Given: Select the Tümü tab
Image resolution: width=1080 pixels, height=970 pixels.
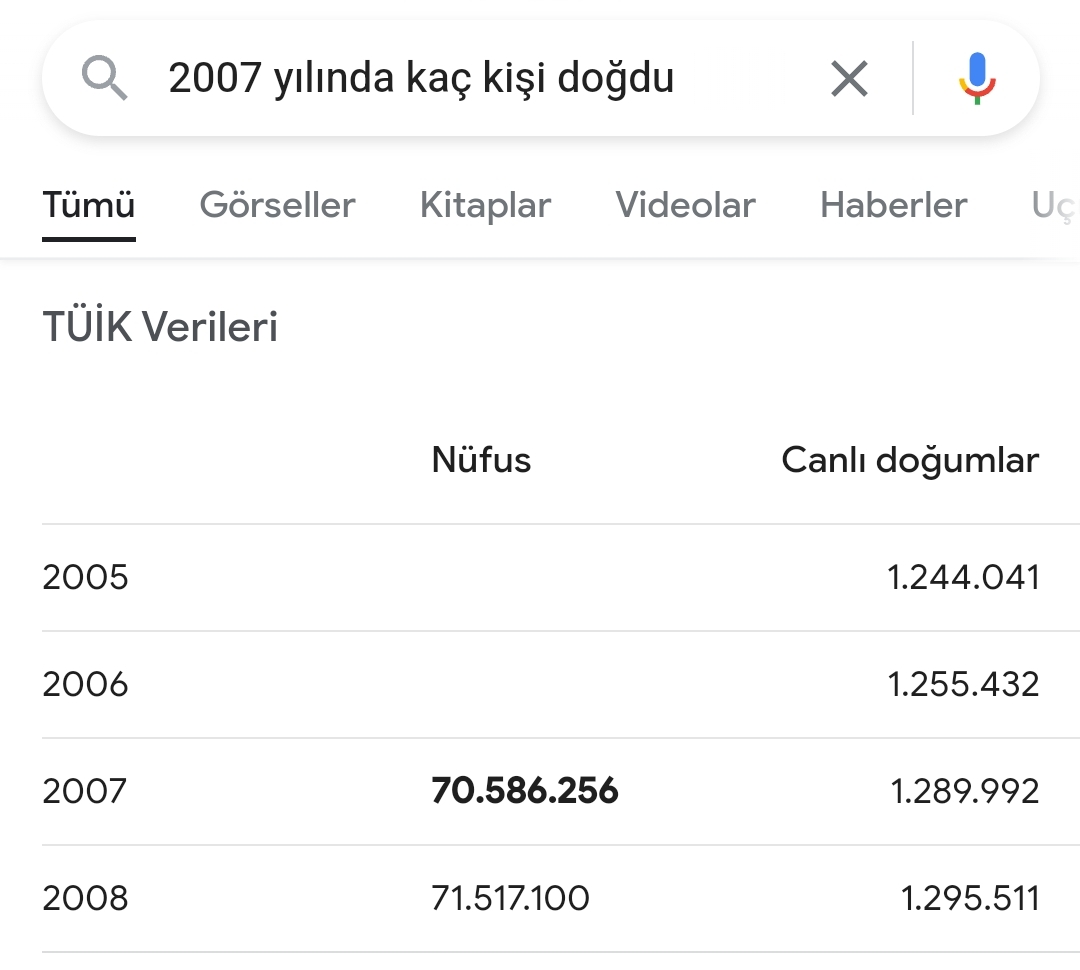Looking at the screenshot, I should click(x=89, y=205).
